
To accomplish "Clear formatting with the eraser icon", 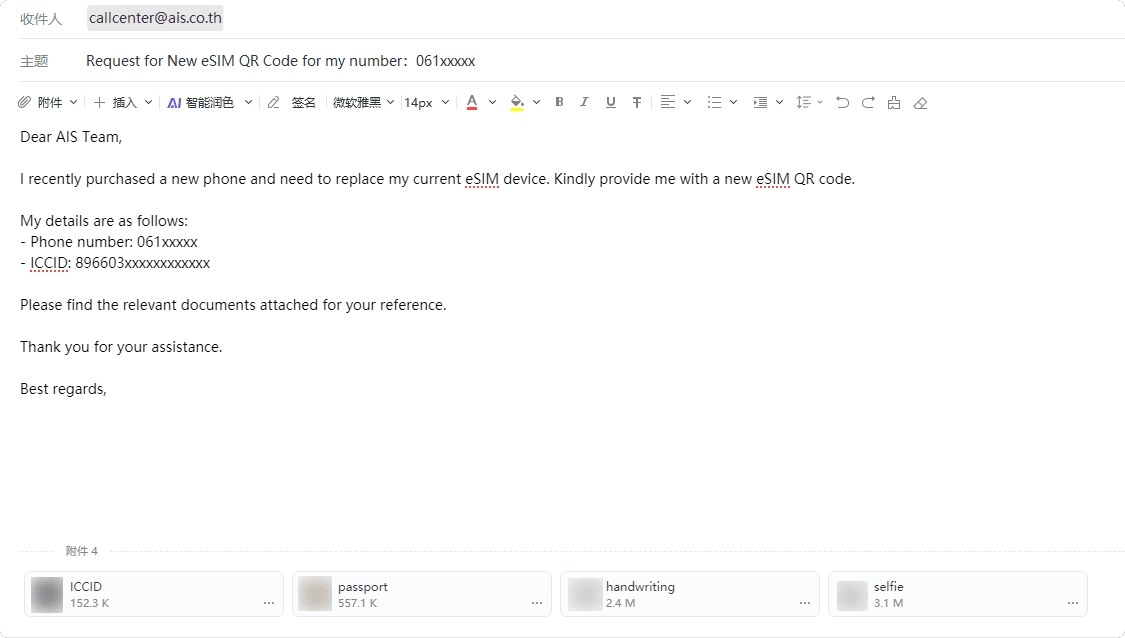I will click(920, 102).
